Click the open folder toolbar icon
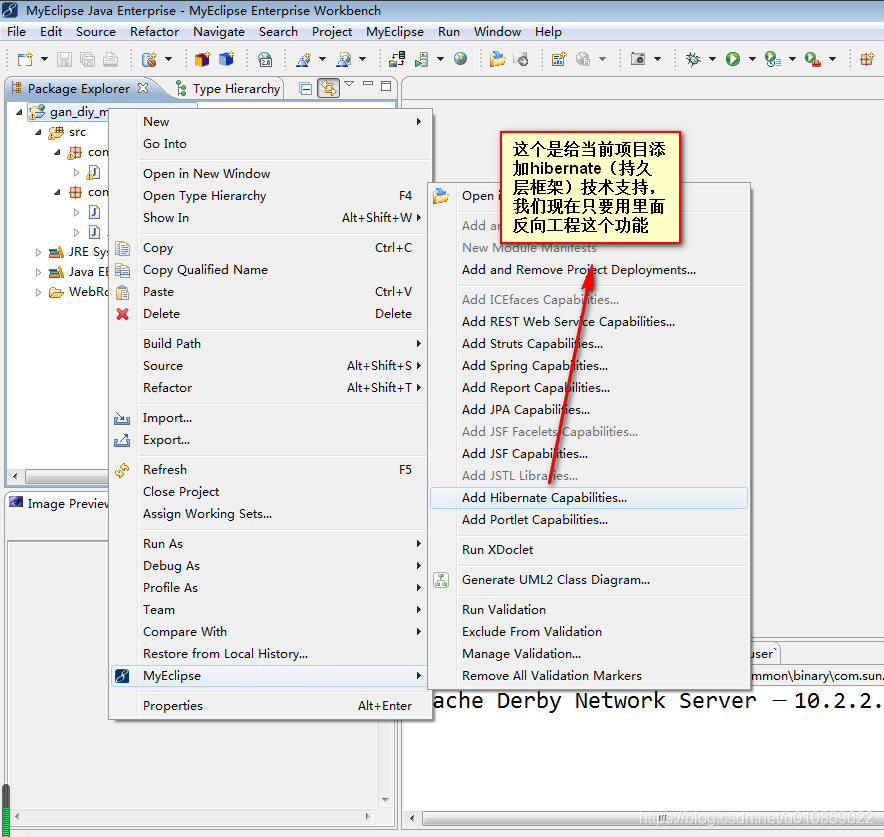 (x=497, y=59)
